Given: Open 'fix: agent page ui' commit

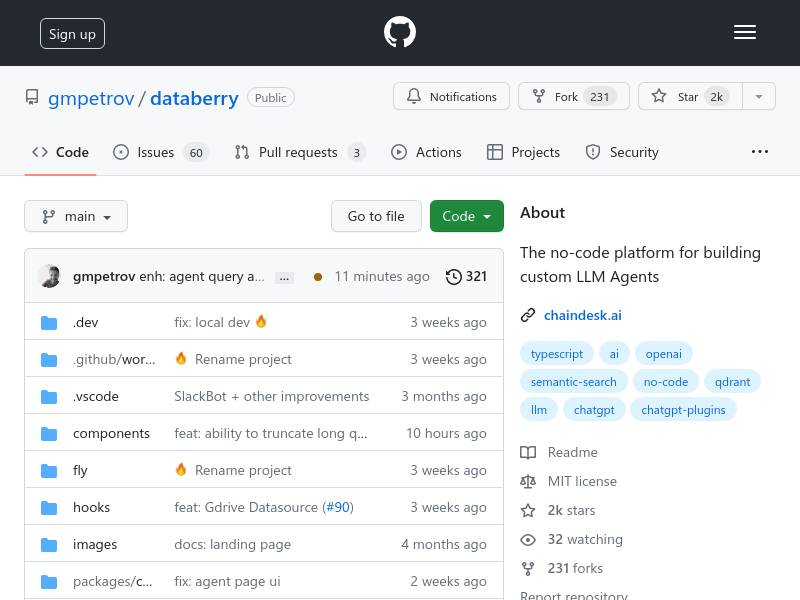Looking at the screenshot, I should click(227, 582).
